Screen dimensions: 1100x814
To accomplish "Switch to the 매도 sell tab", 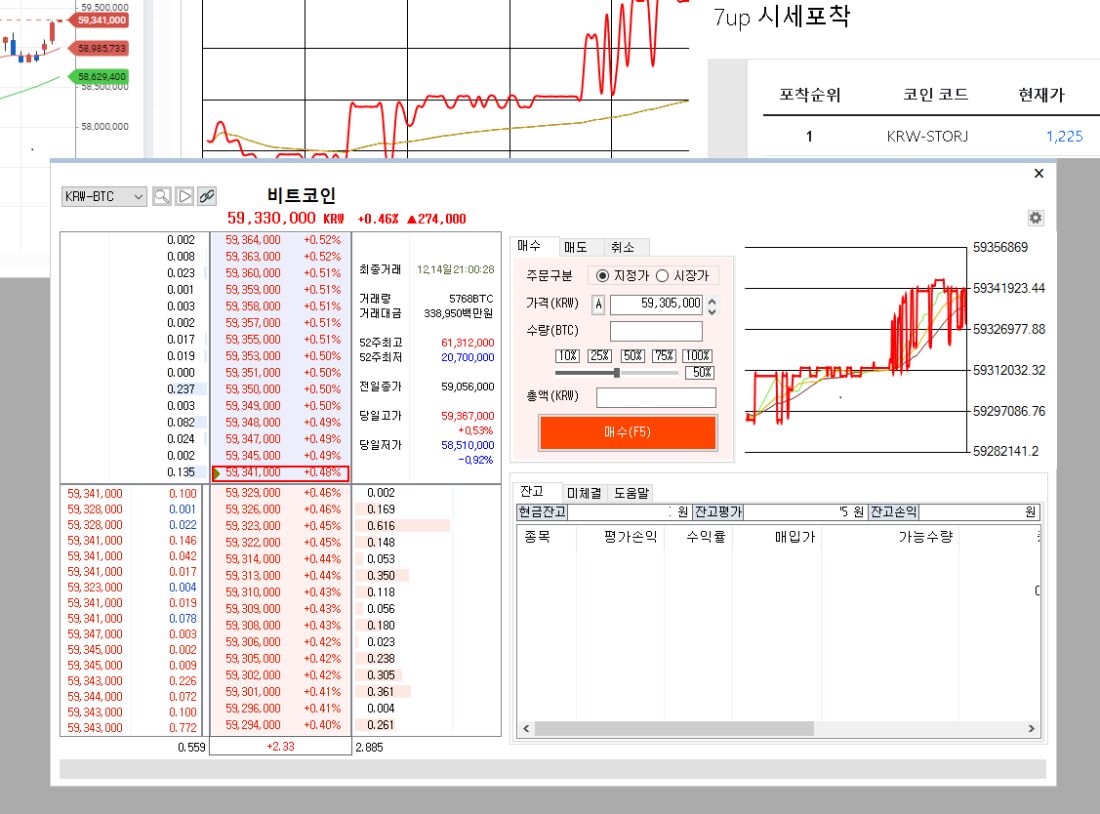I will [575, 247].
